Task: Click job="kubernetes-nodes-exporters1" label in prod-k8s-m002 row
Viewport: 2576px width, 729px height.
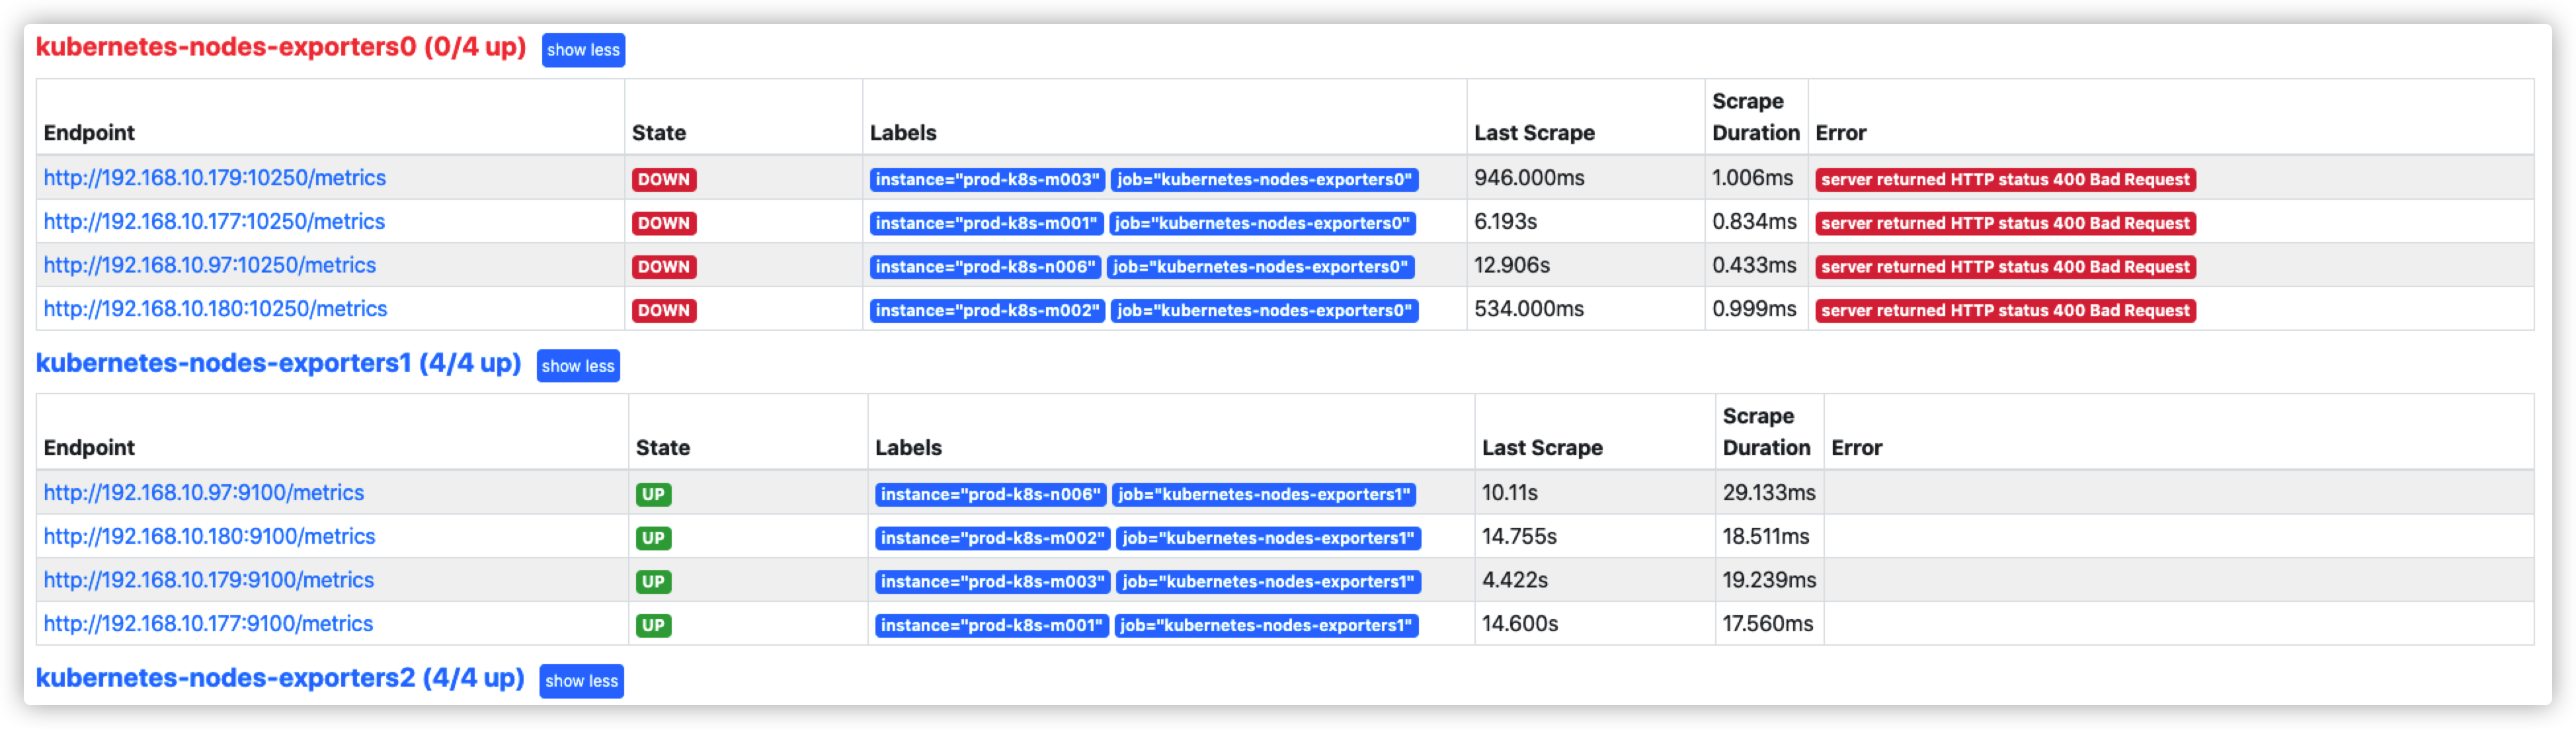Action: [x=1269, y=538]
